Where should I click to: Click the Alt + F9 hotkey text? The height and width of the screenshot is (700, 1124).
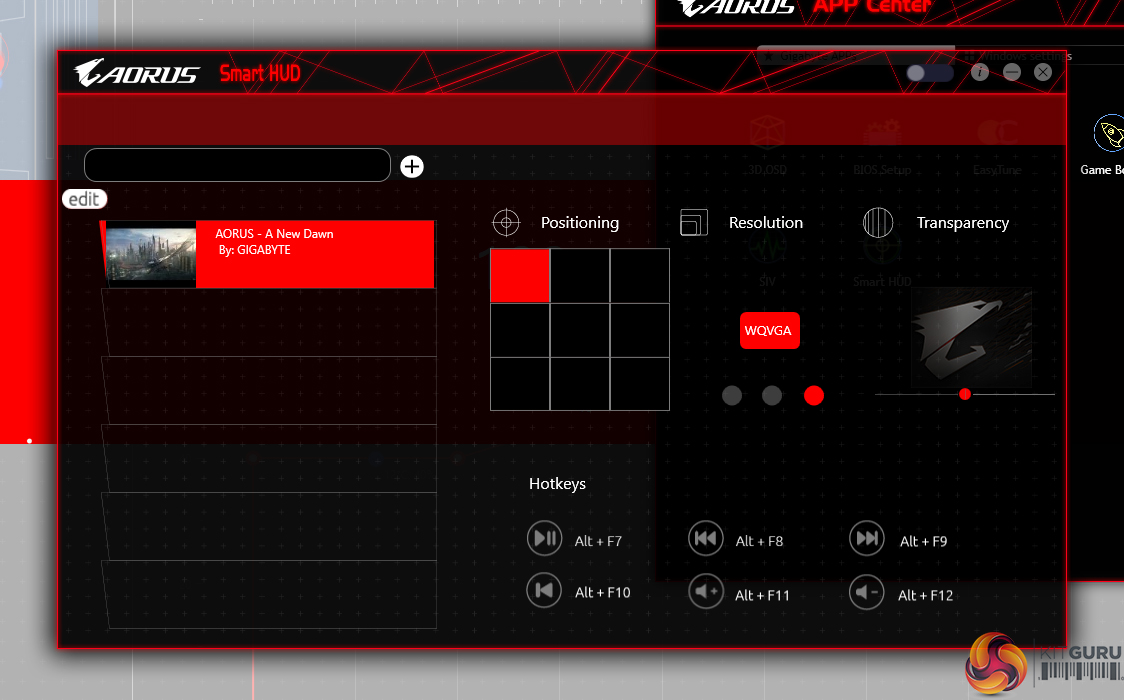(923, 541)
